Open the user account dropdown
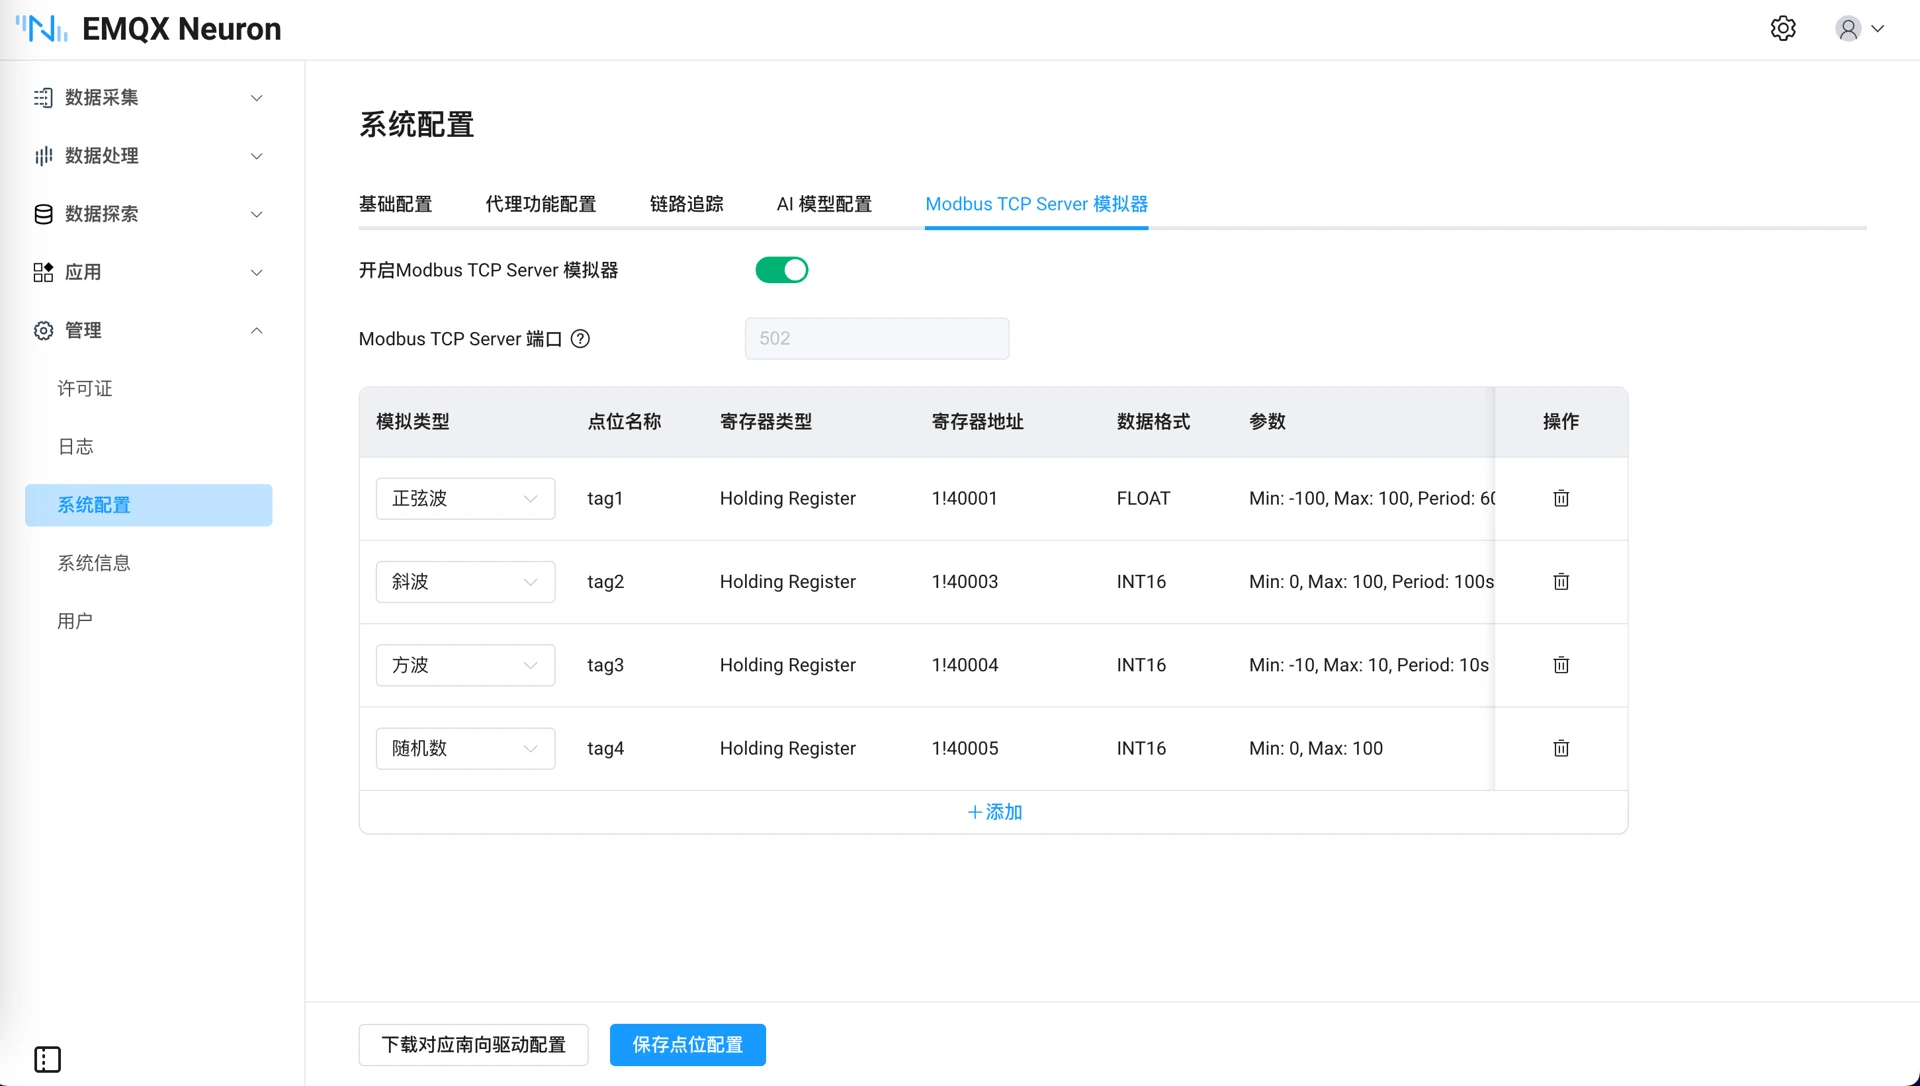 click(x=1860, y=28)
